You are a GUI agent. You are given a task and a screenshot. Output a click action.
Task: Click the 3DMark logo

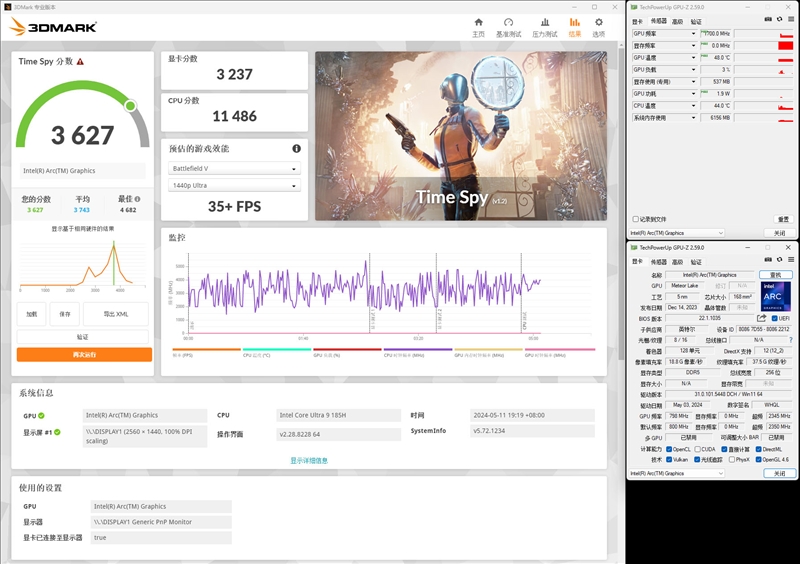tap(53, 27)
